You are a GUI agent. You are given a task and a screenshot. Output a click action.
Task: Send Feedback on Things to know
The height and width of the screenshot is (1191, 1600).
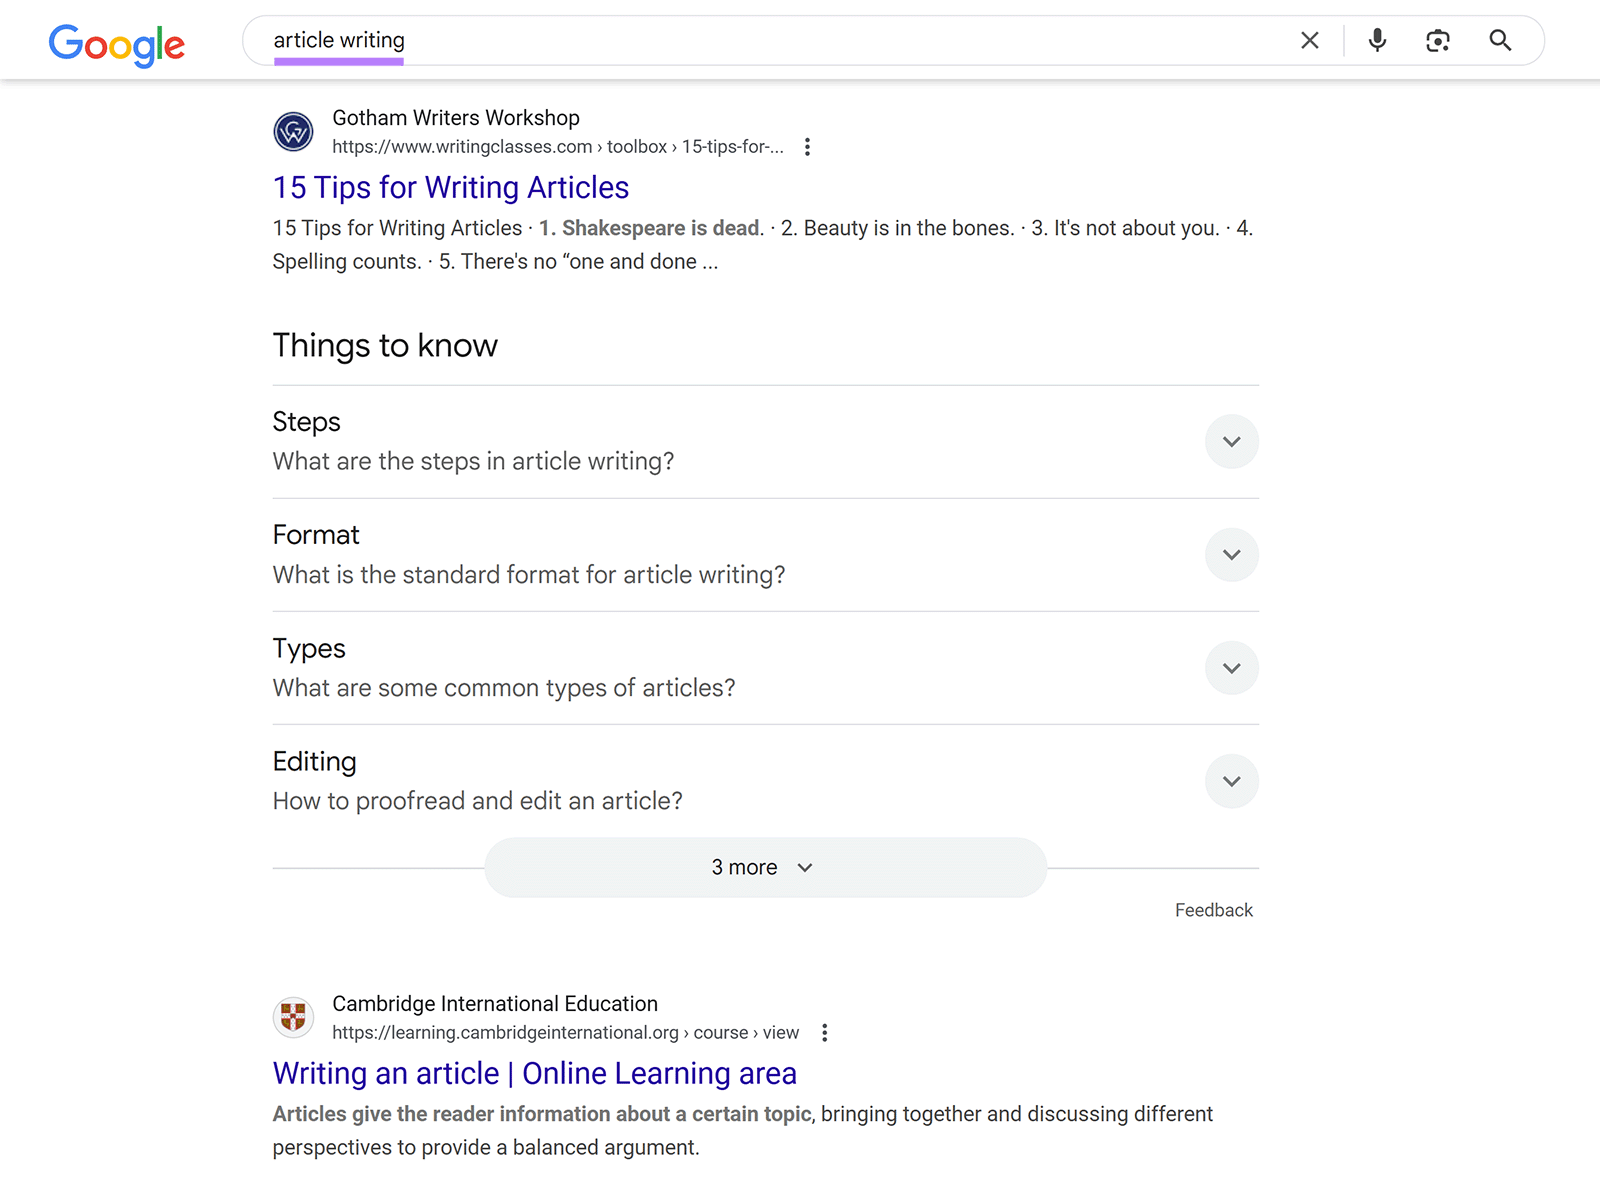1213,909
